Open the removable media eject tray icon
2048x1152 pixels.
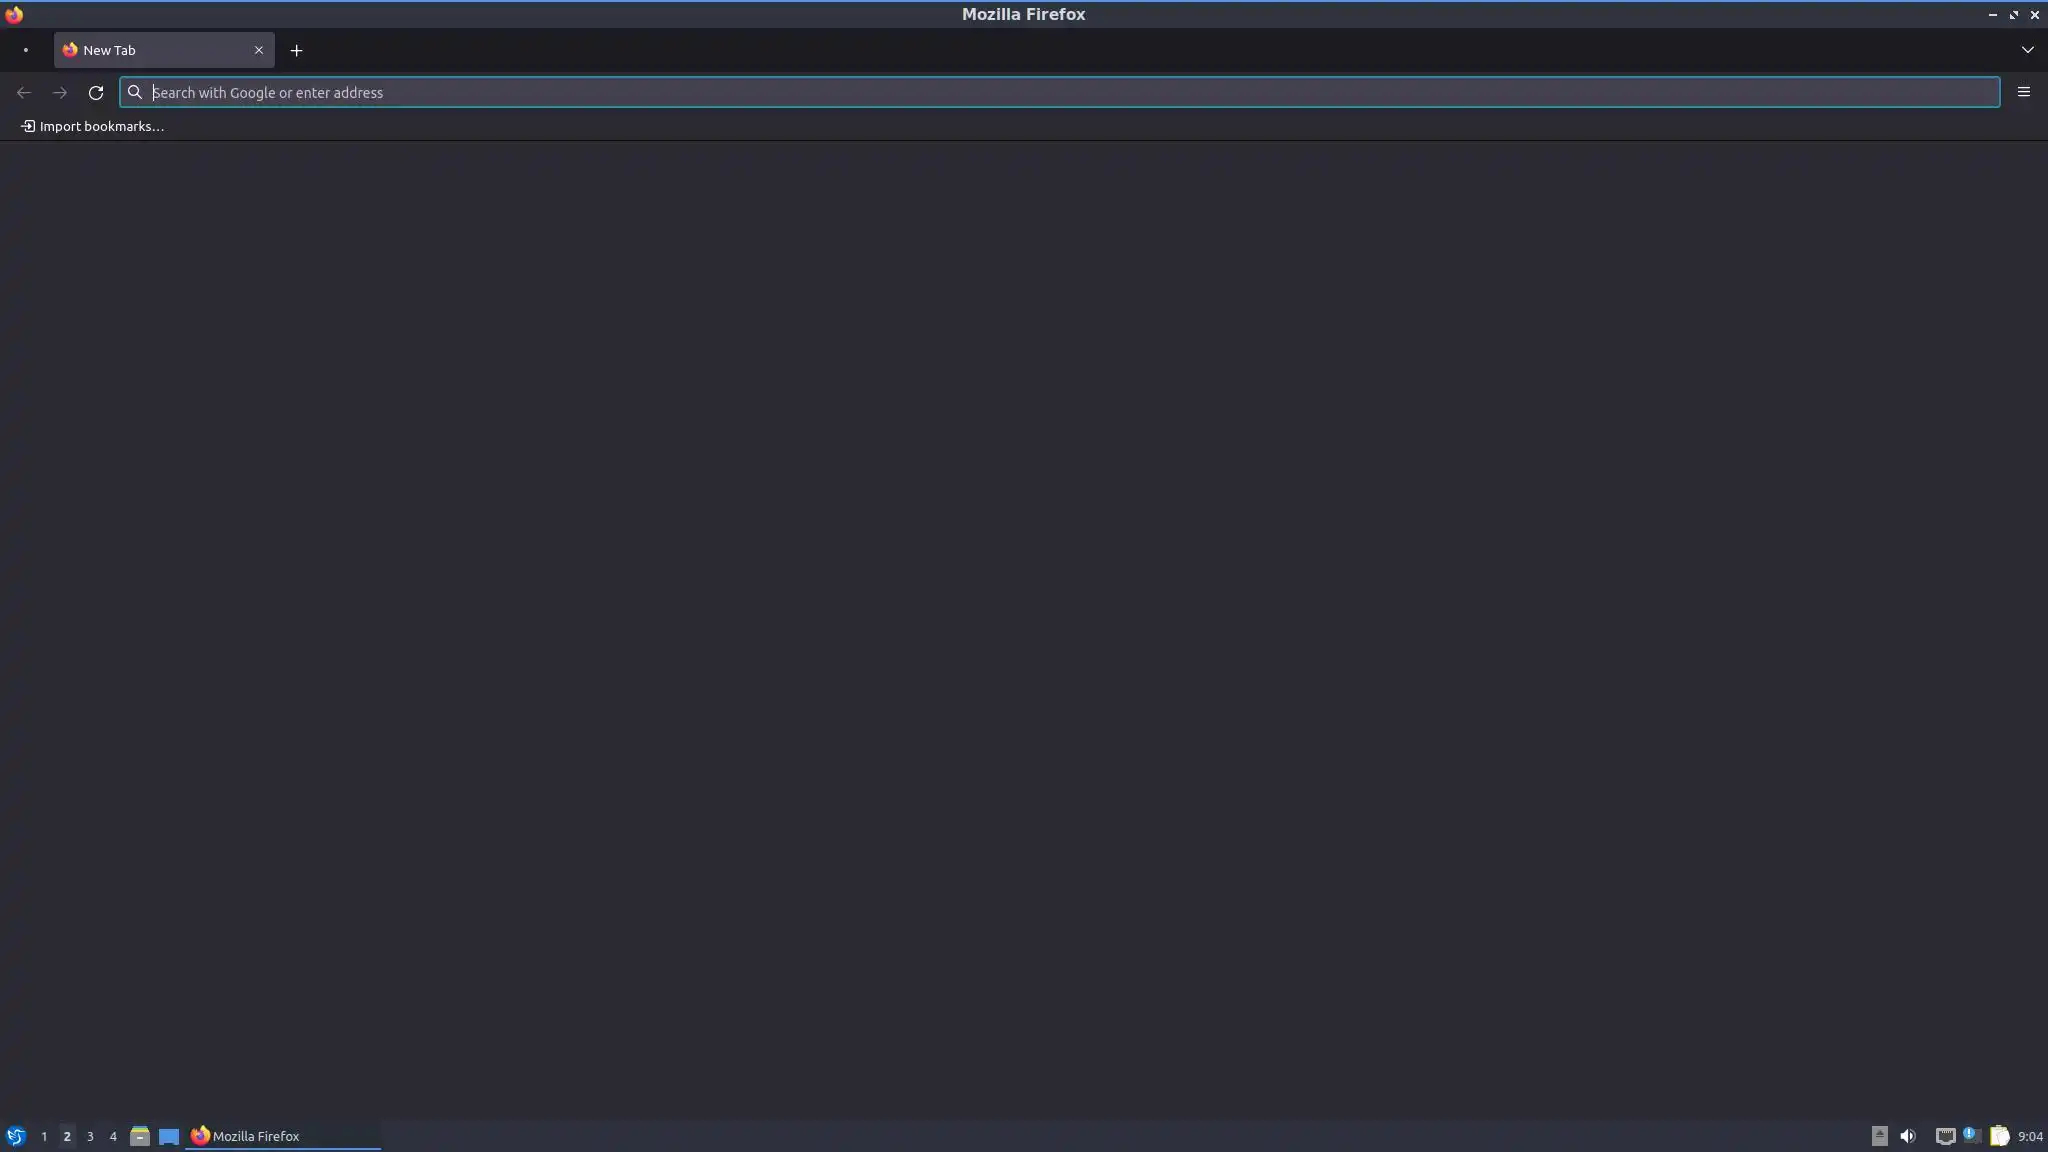[1879, 1136]
